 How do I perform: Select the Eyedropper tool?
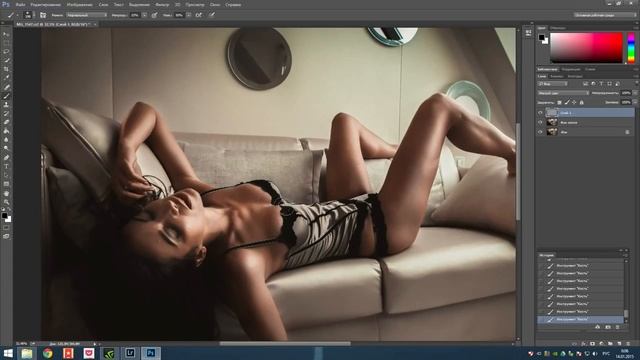point(6,78)
